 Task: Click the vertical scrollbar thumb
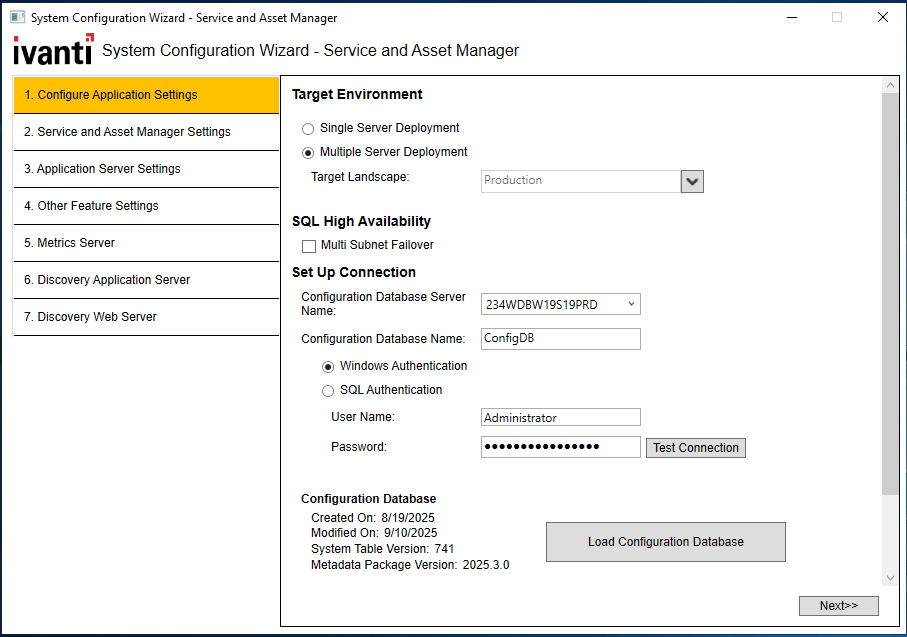890,295
